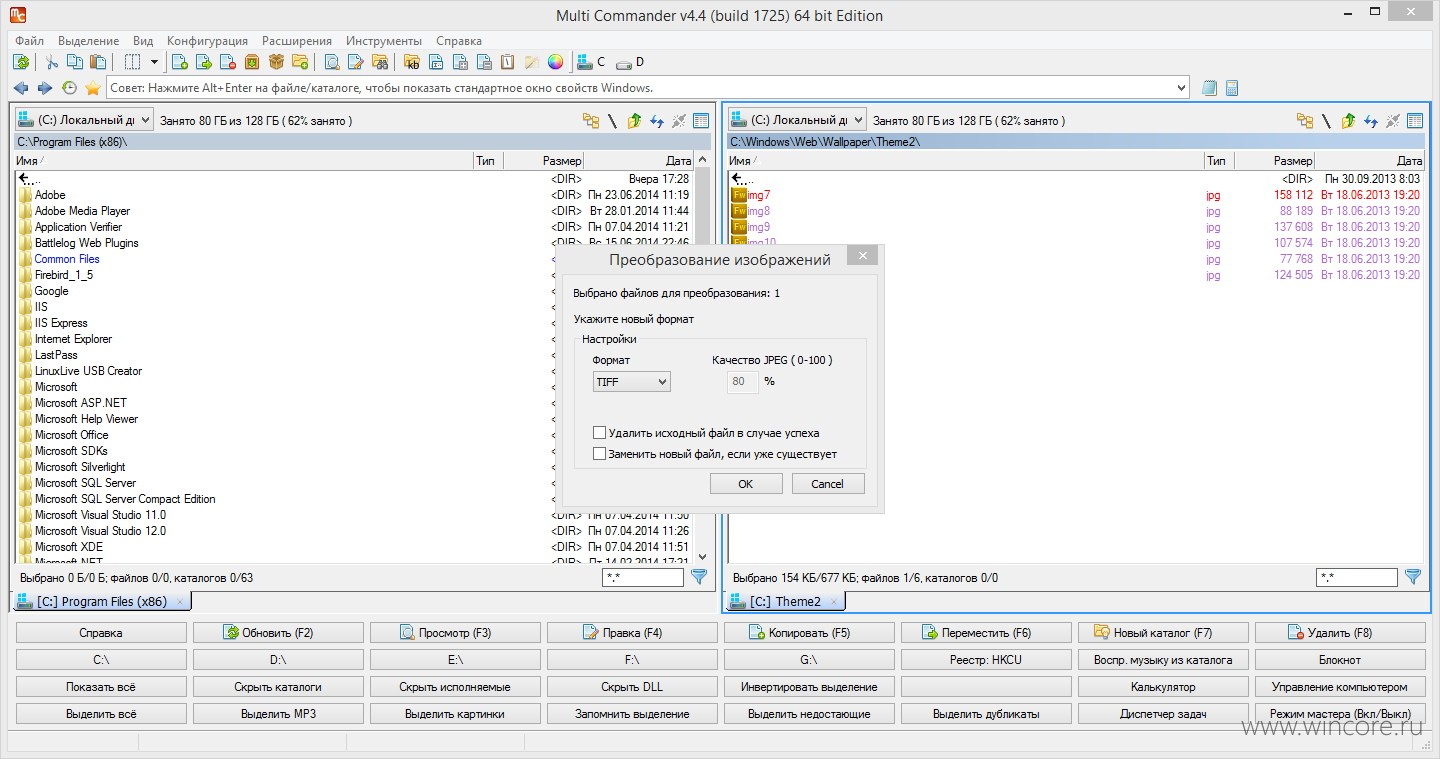This screenshot has width=1440, height=759.
Task: Select the [C:] Program Files (x86) tab
Action: [x=101, y=601]
